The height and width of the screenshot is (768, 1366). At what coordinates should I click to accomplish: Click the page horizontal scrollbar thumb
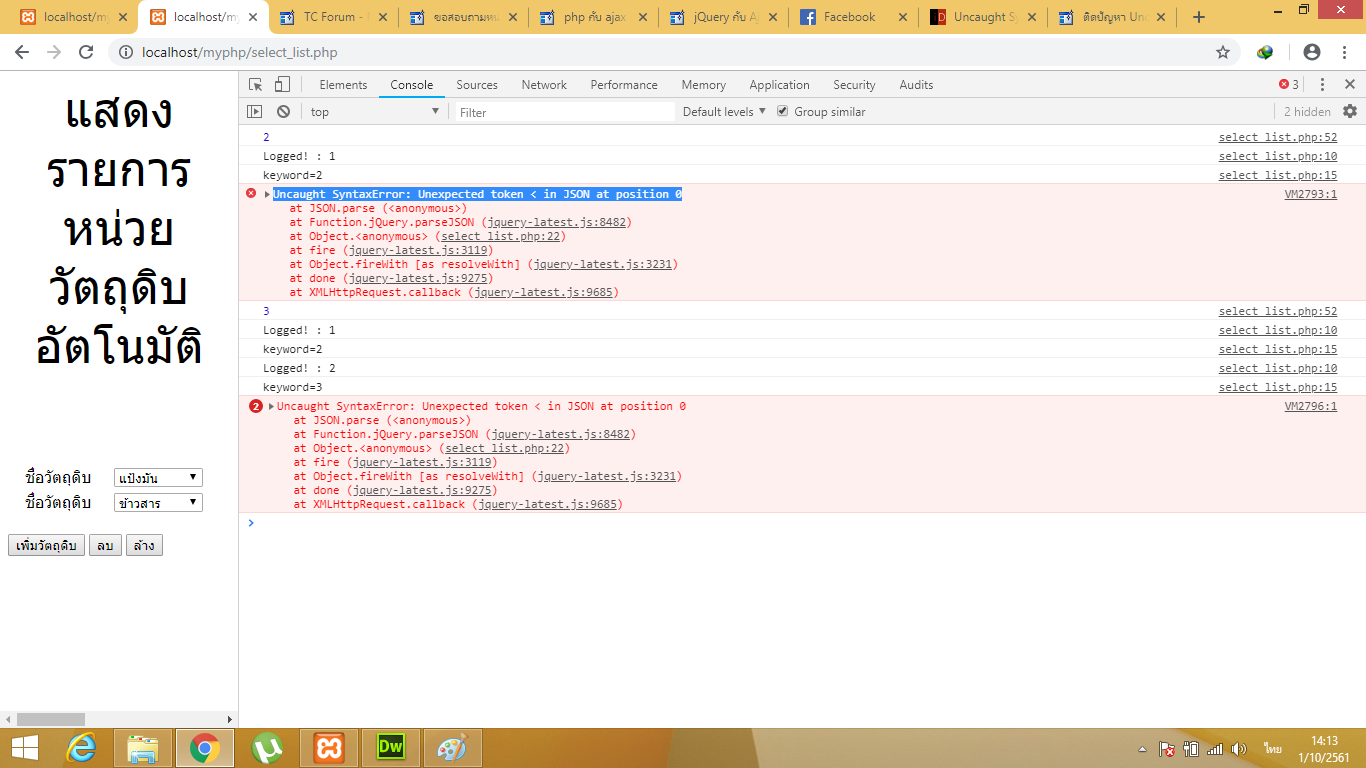(x=51, y=719)
